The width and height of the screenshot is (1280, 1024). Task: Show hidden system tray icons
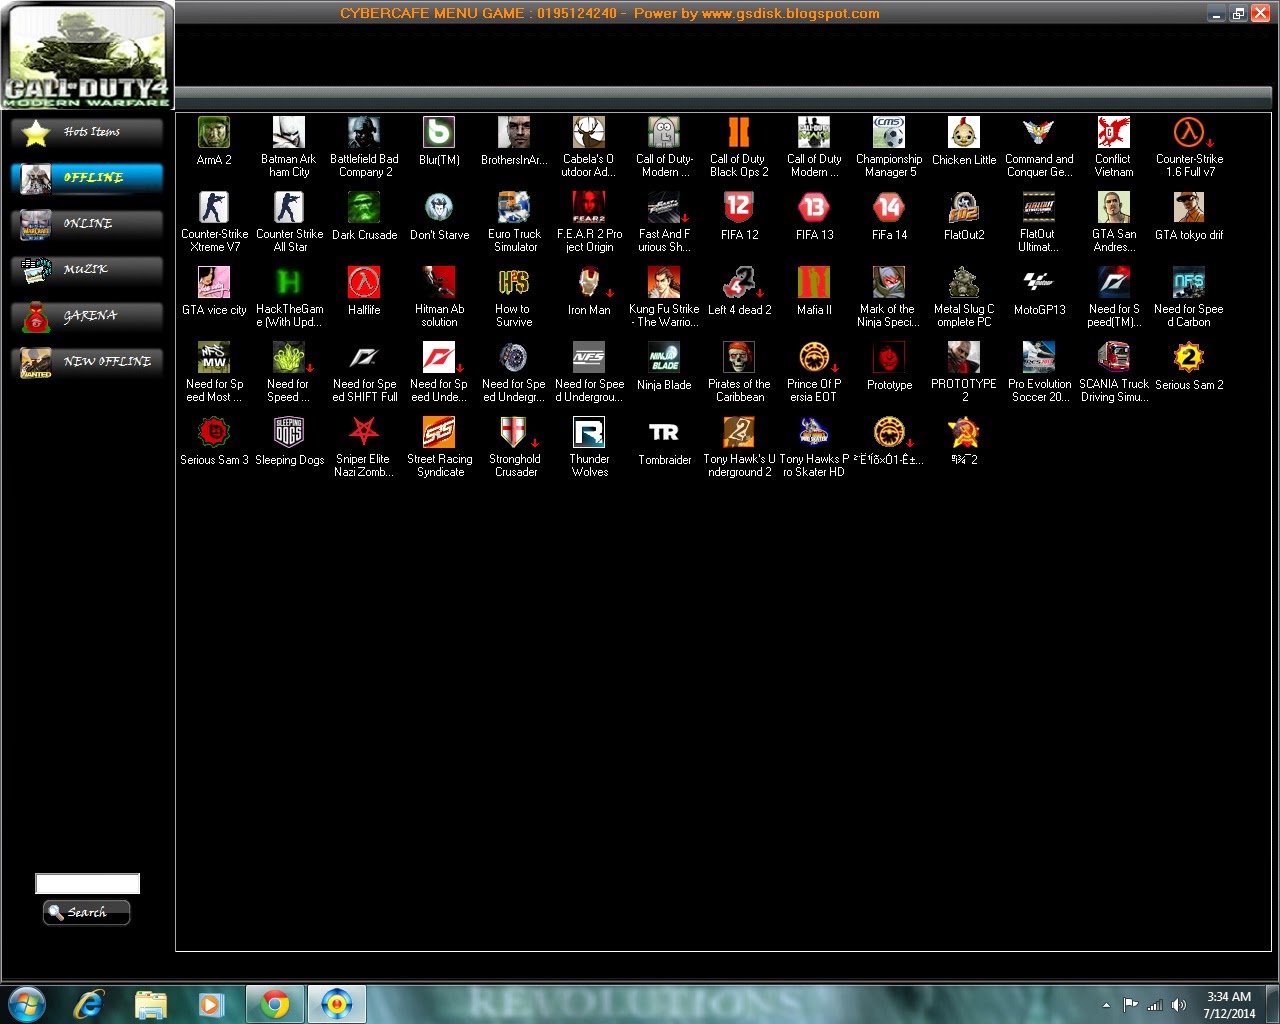[x=1106, y=1005]
